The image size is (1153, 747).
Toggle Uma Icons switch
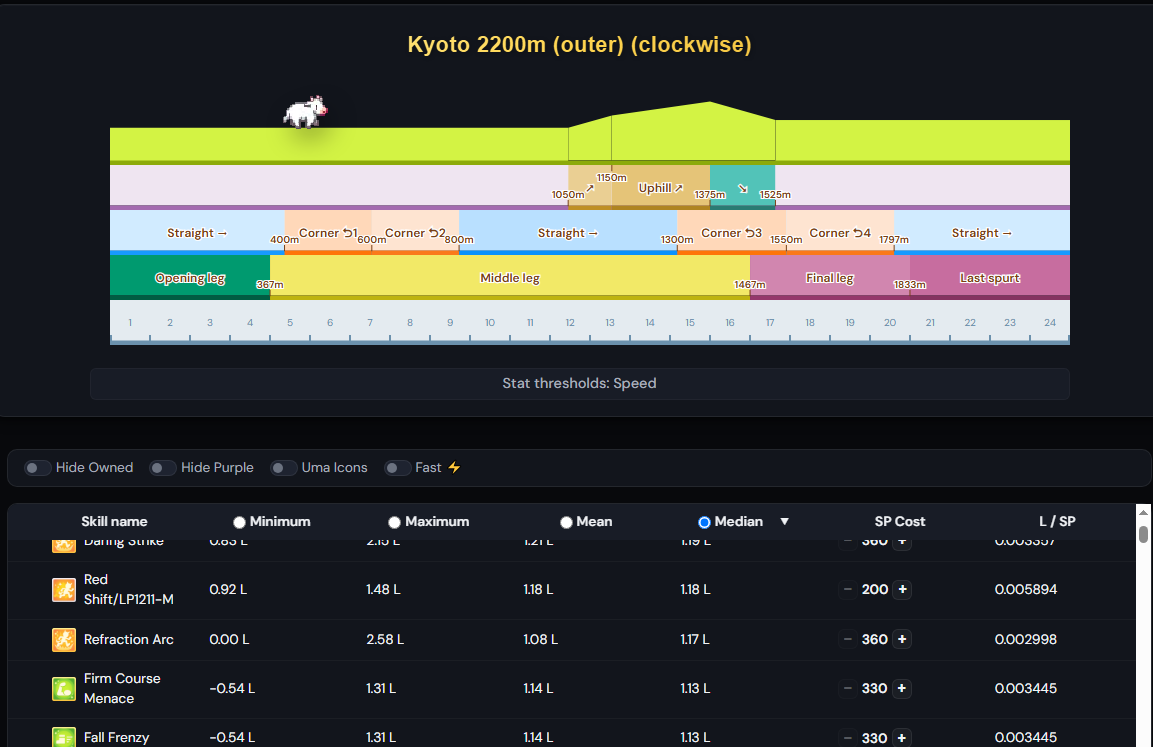[283, 468]
